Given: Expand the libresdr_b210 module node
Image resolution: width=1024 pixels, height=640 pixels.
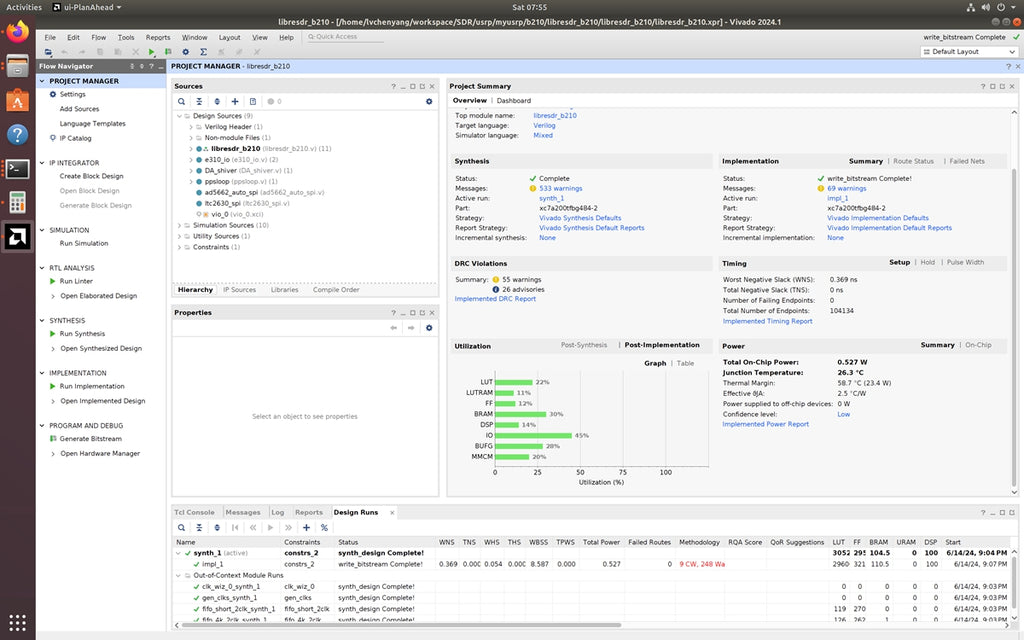Looking at the screenshot, I should coord(191,149).
